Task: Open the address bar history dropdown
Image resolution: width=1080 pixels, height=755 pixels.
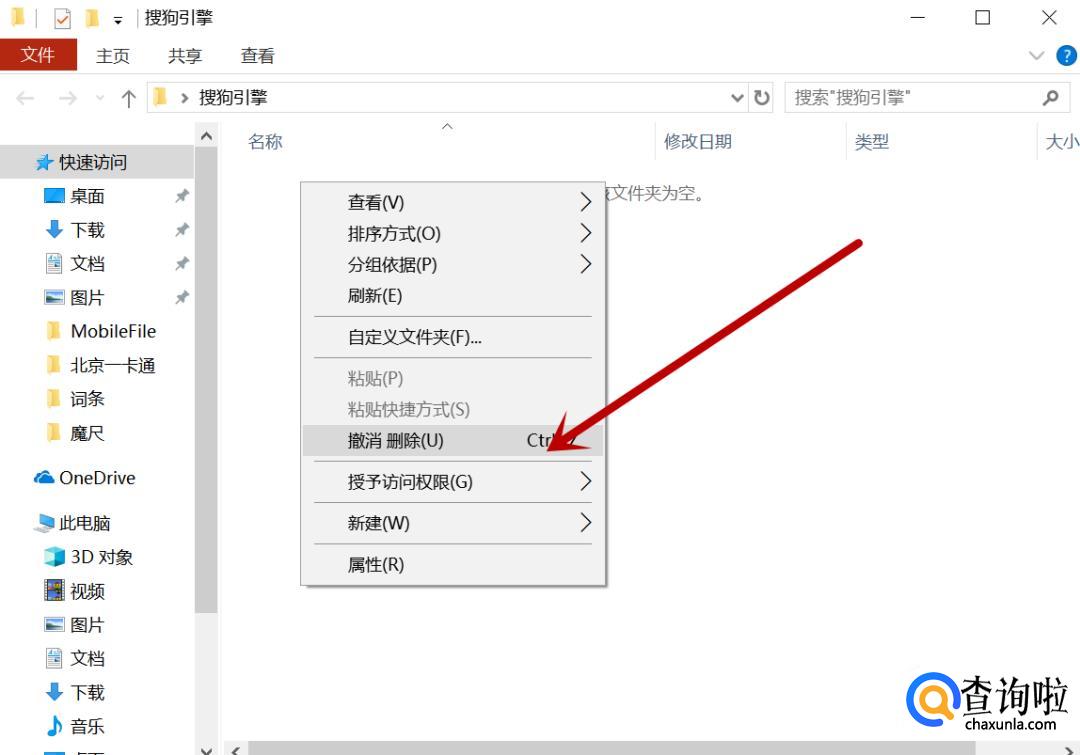Action: [737, 98]
